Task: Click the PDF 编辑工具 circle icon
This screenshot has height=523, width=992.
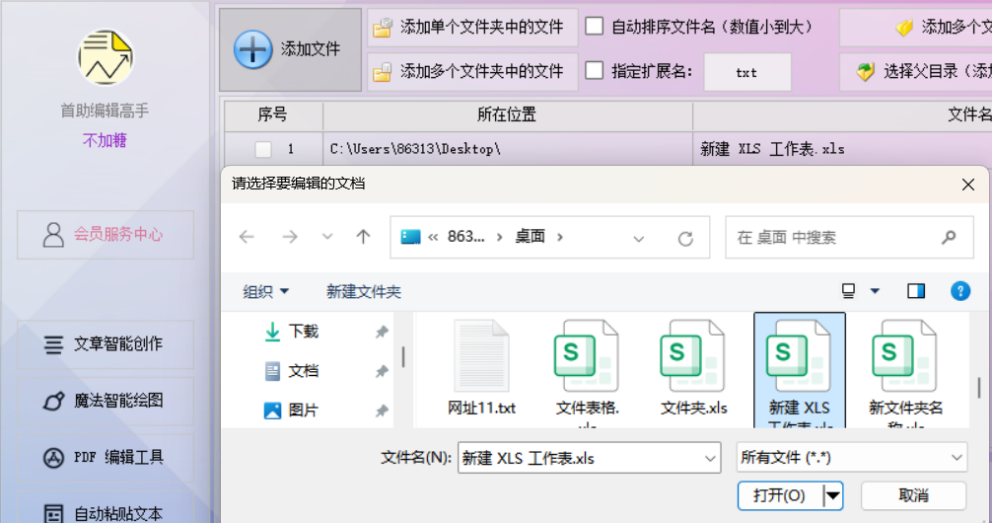Action: [x=53, y=458]
